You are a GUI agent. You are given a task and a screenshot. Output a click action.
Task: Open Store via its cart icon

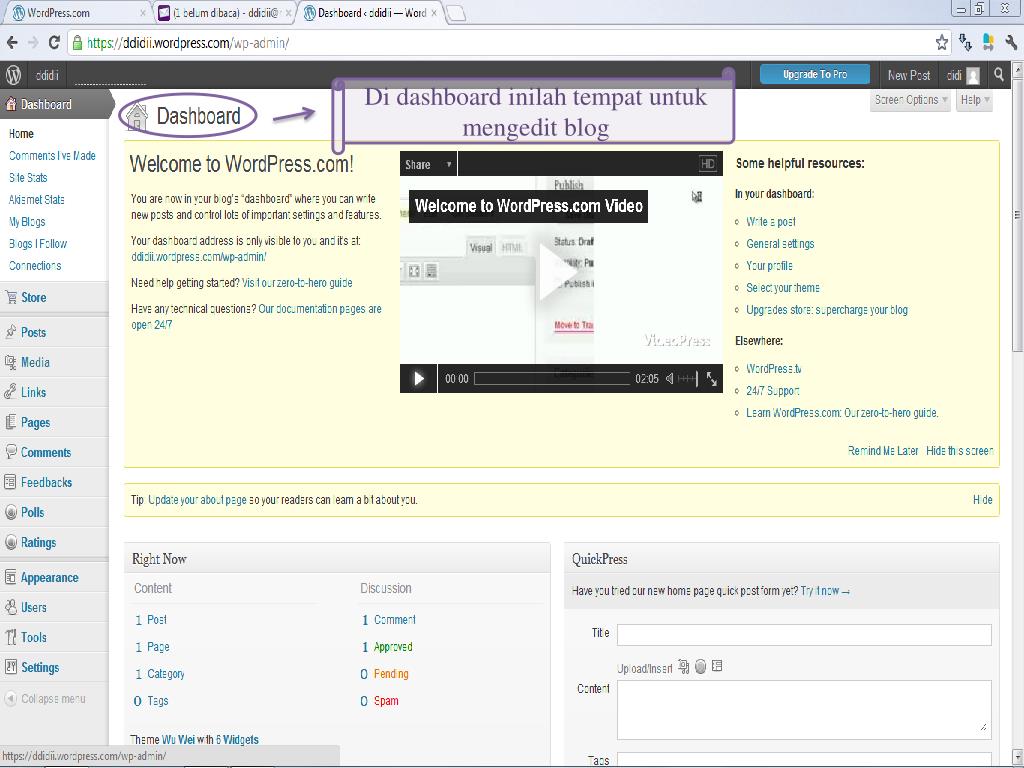(x=11, y=298)
